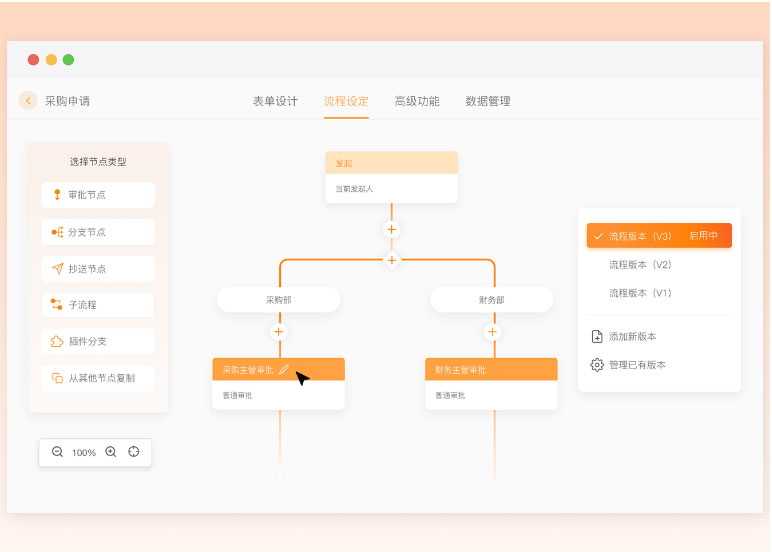This screenshot has width=772, height=552.
Task: Click the 插件分支 plugin puzzle icon
Action: tap(57, 342)
